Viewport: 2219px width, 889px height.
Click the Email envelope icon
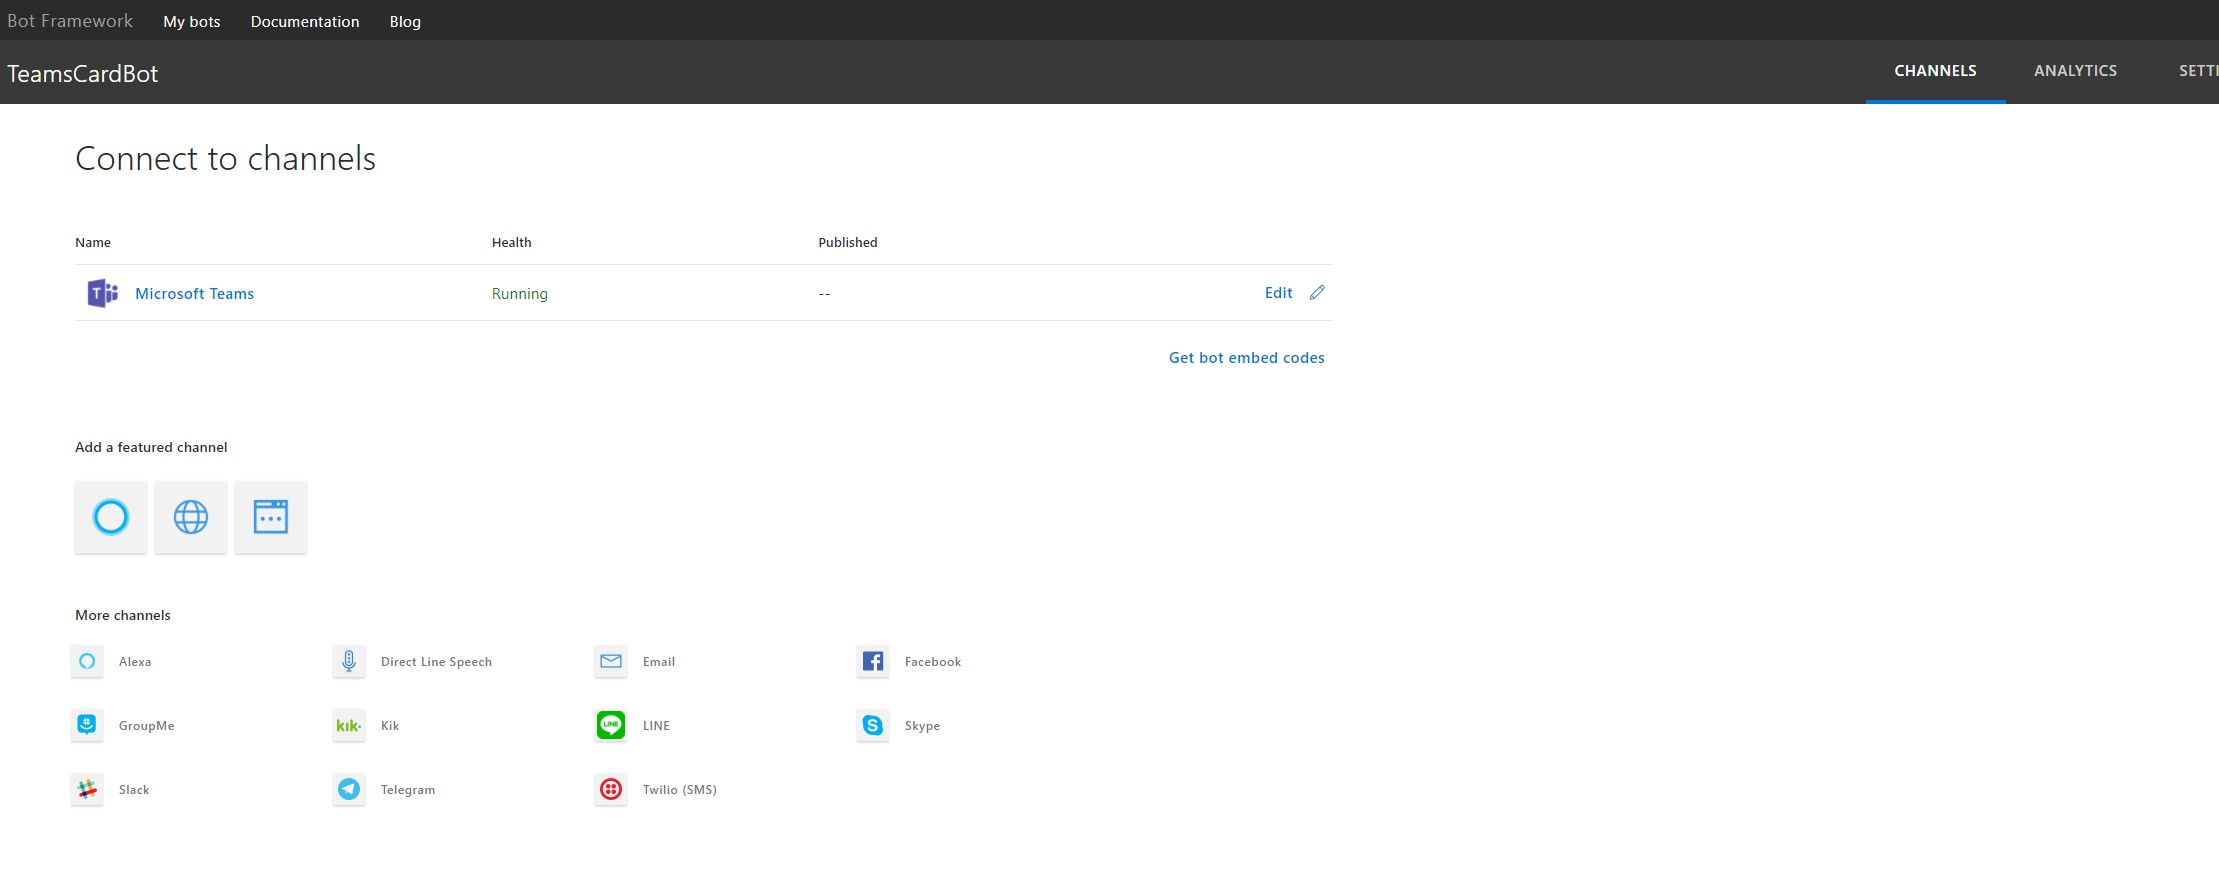(611, 661)
